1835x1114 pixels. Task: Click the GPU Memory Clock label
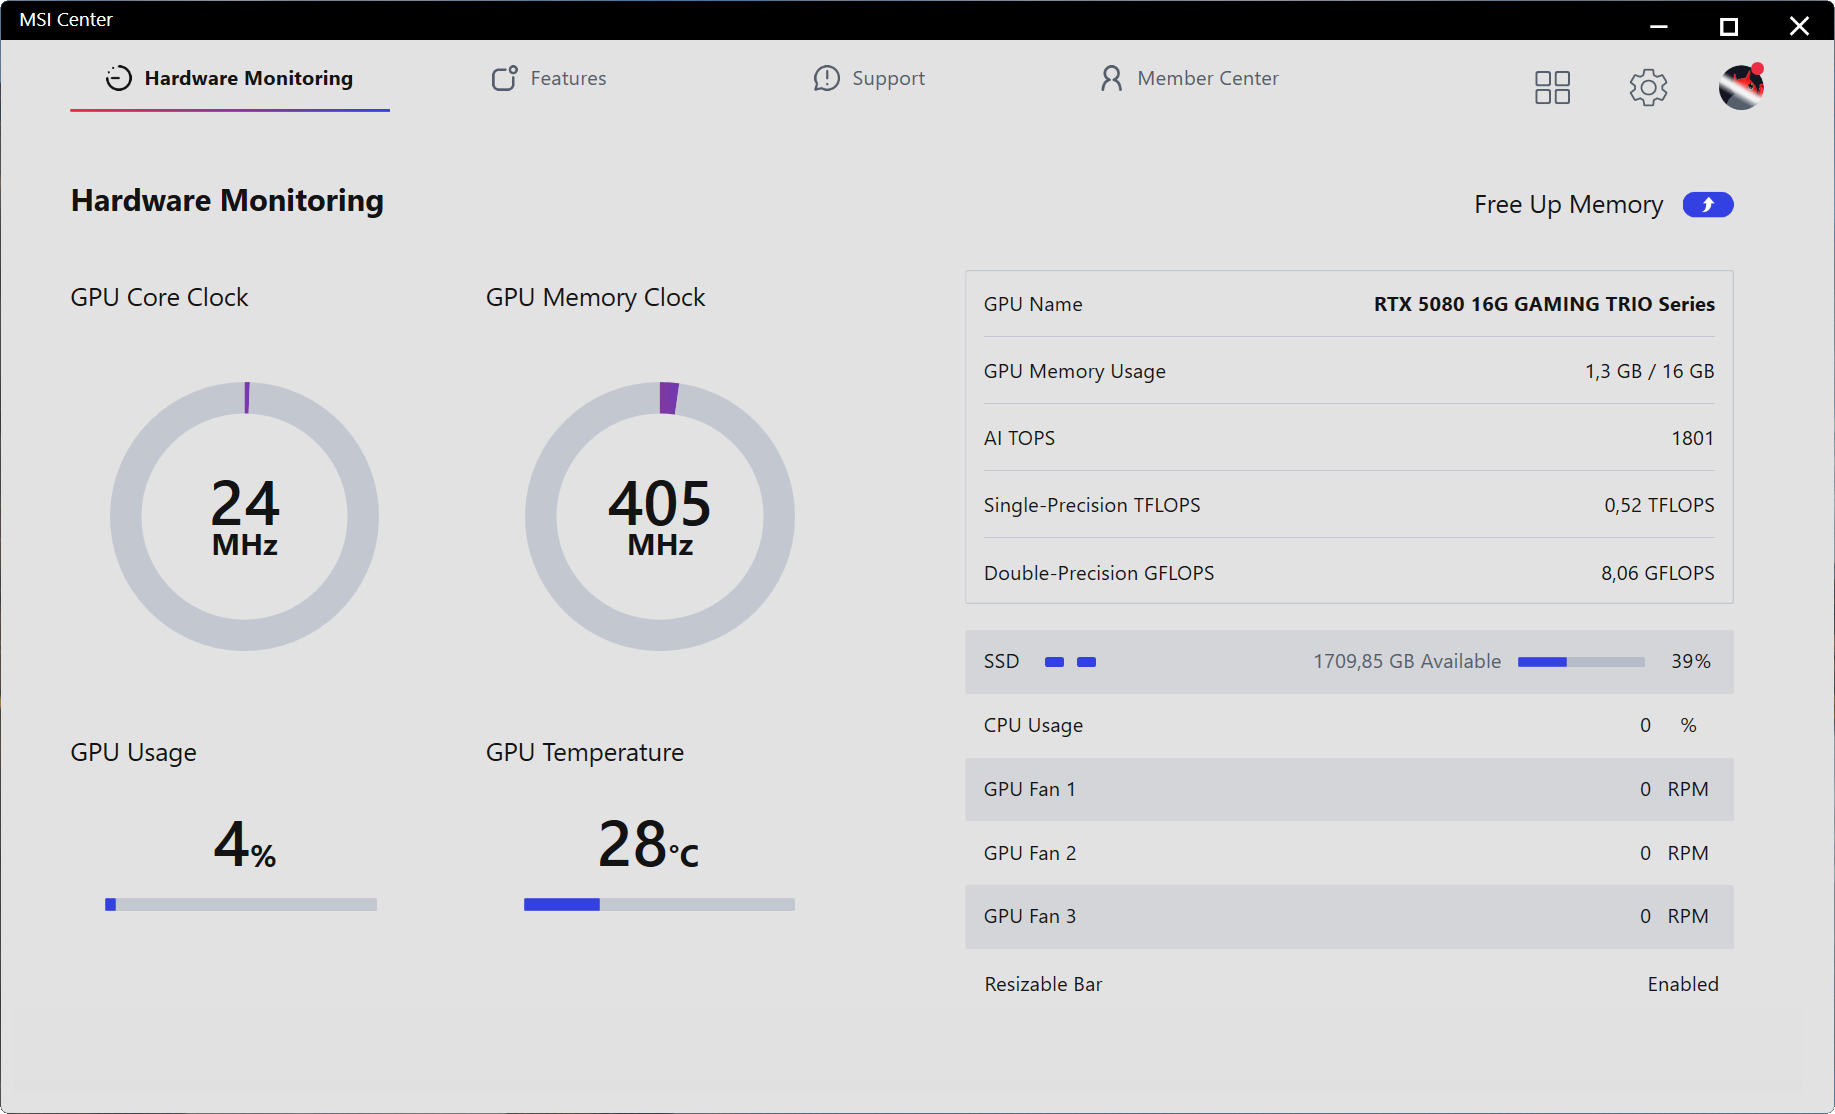coord(595,297)
